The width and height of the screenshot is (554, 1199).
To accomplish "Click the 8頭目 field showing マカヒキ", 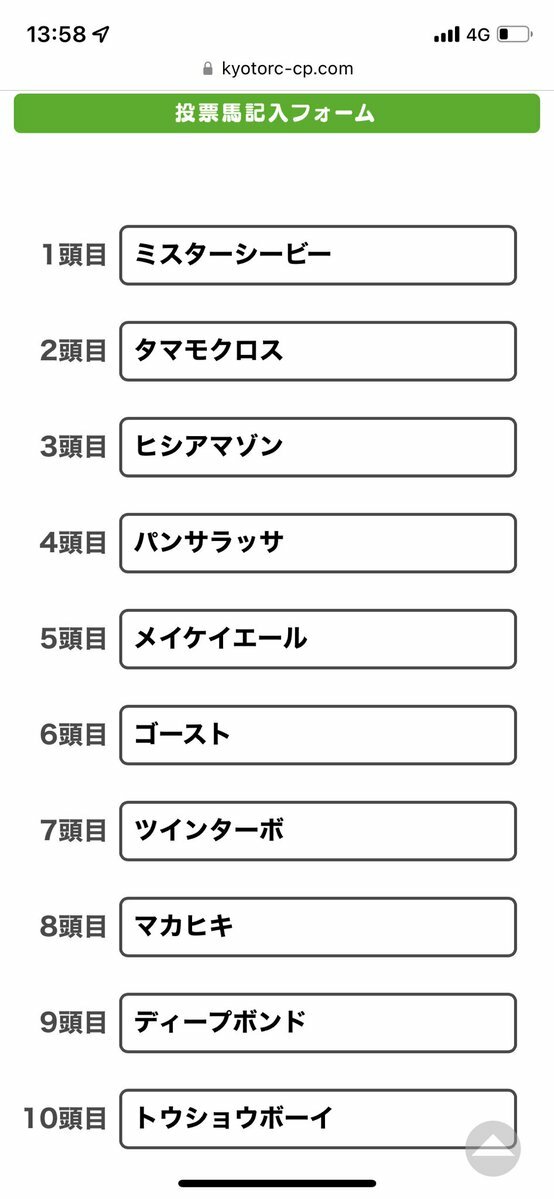I will coord(318,927).
